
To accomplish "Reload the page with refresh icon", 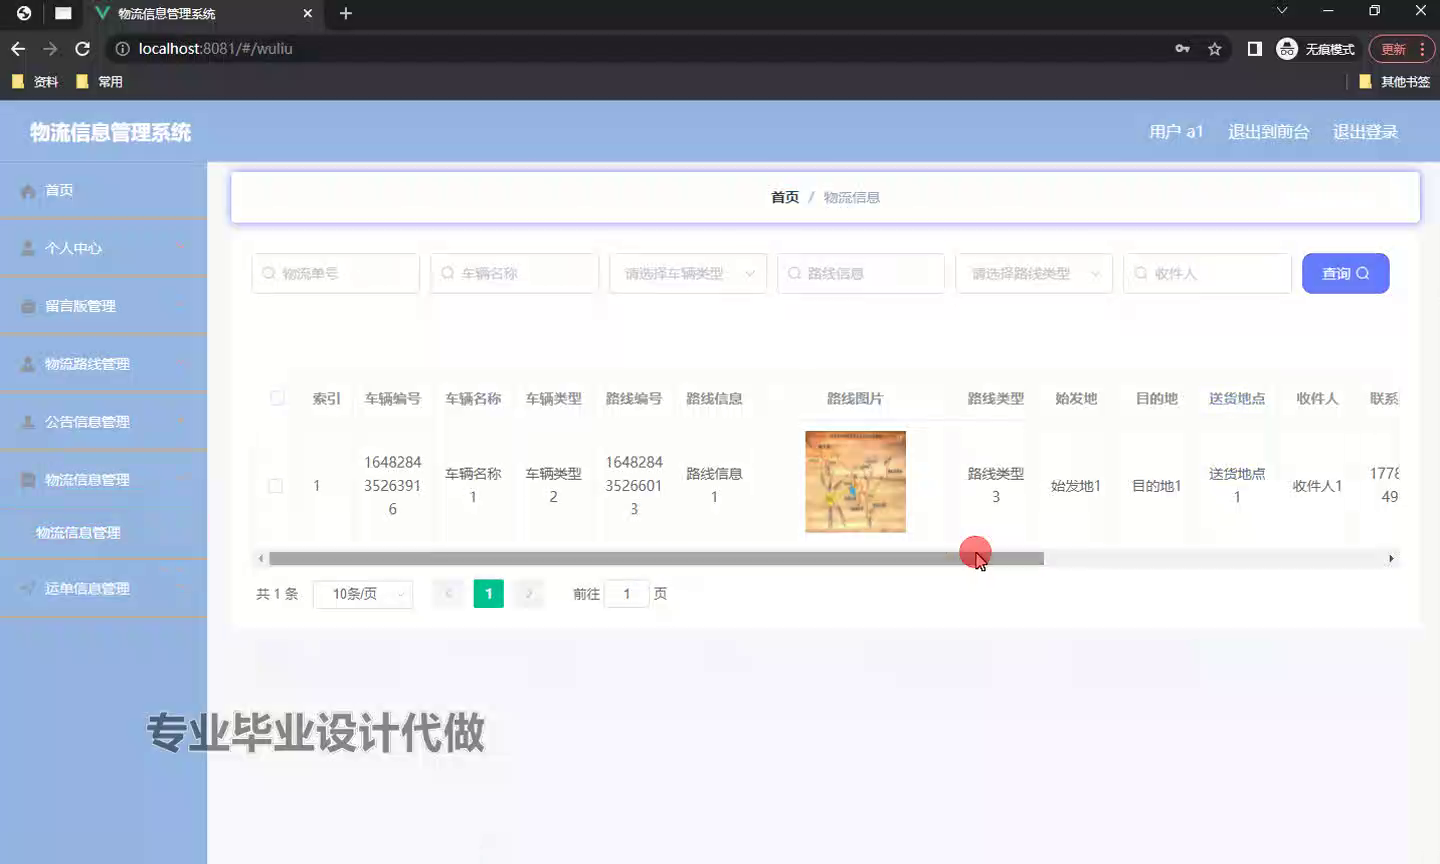I will click(x=83, y=48).
